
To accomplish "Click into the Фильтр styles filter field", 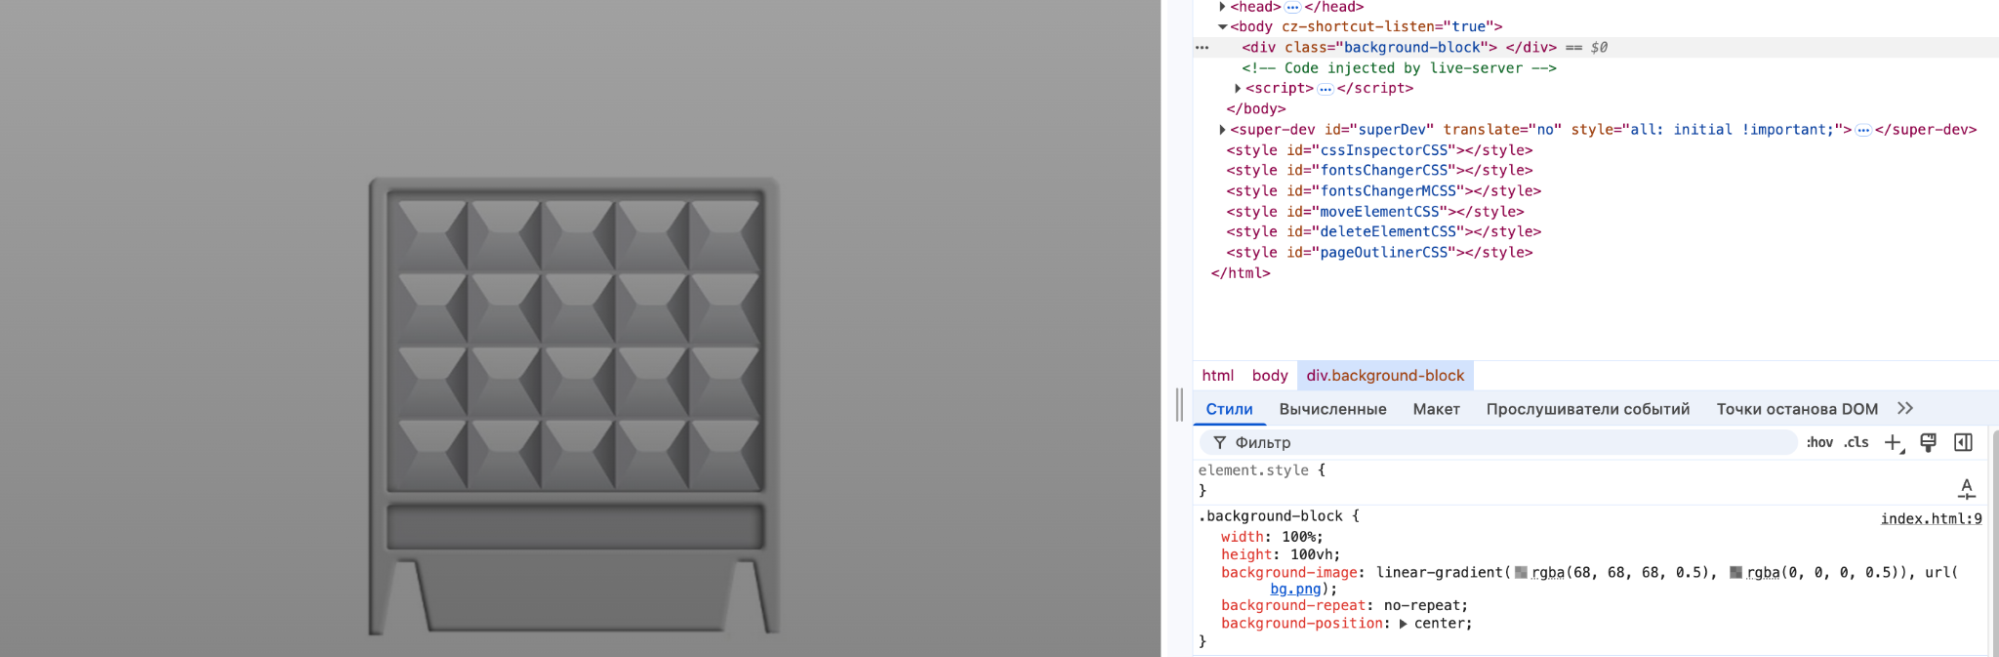I will [1500, 443].
